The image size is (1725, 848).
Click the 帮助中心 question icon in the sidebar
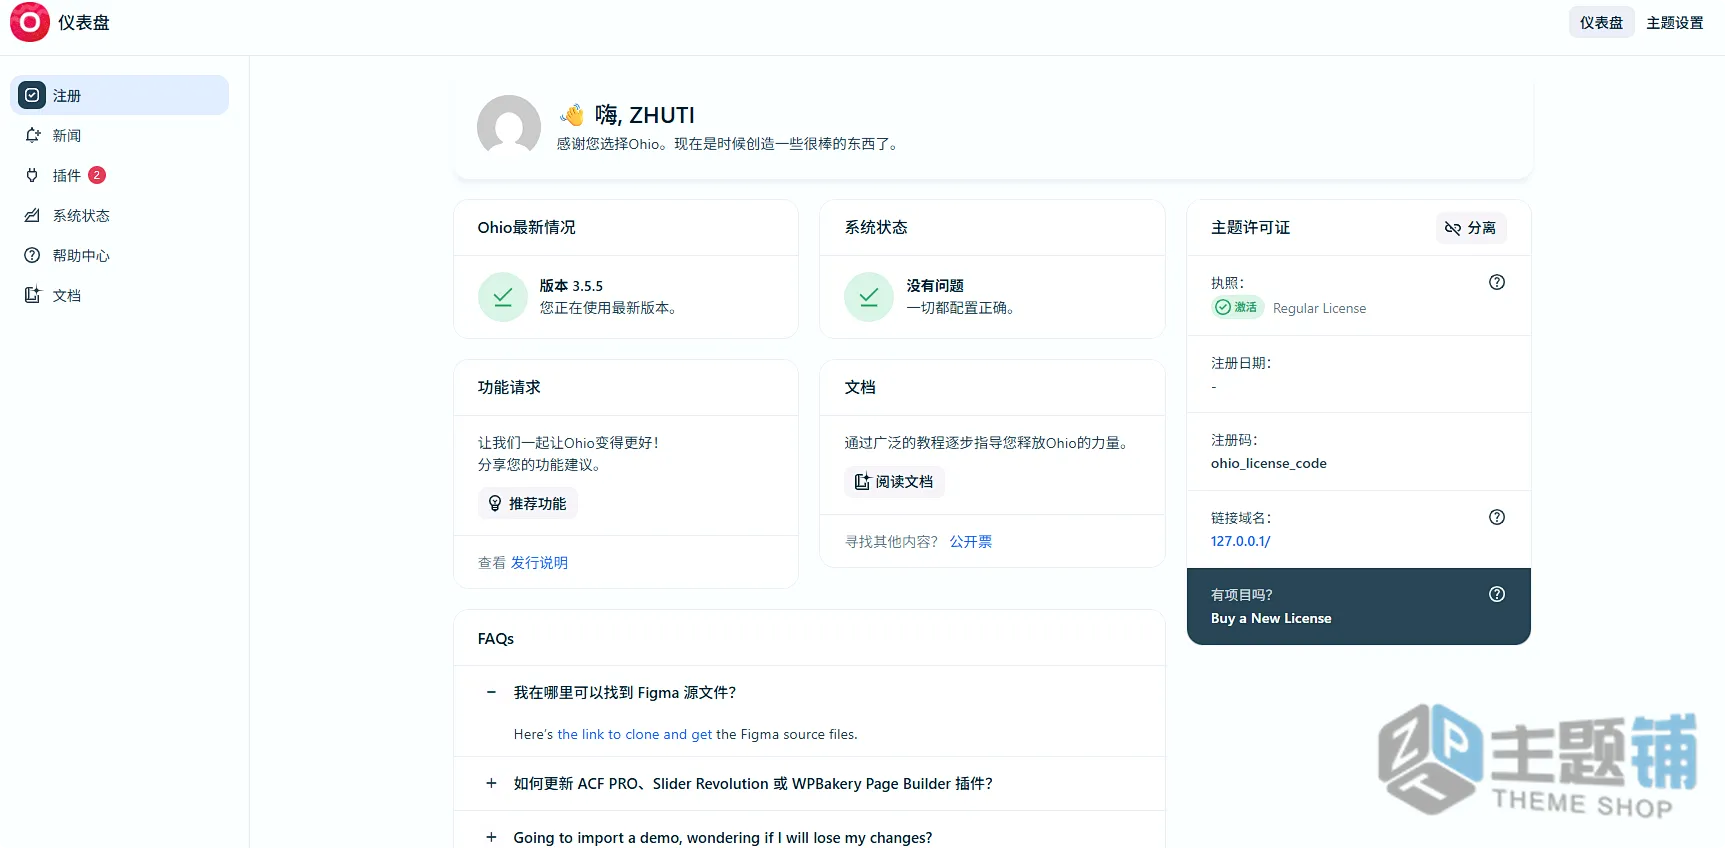click(32, 255)
